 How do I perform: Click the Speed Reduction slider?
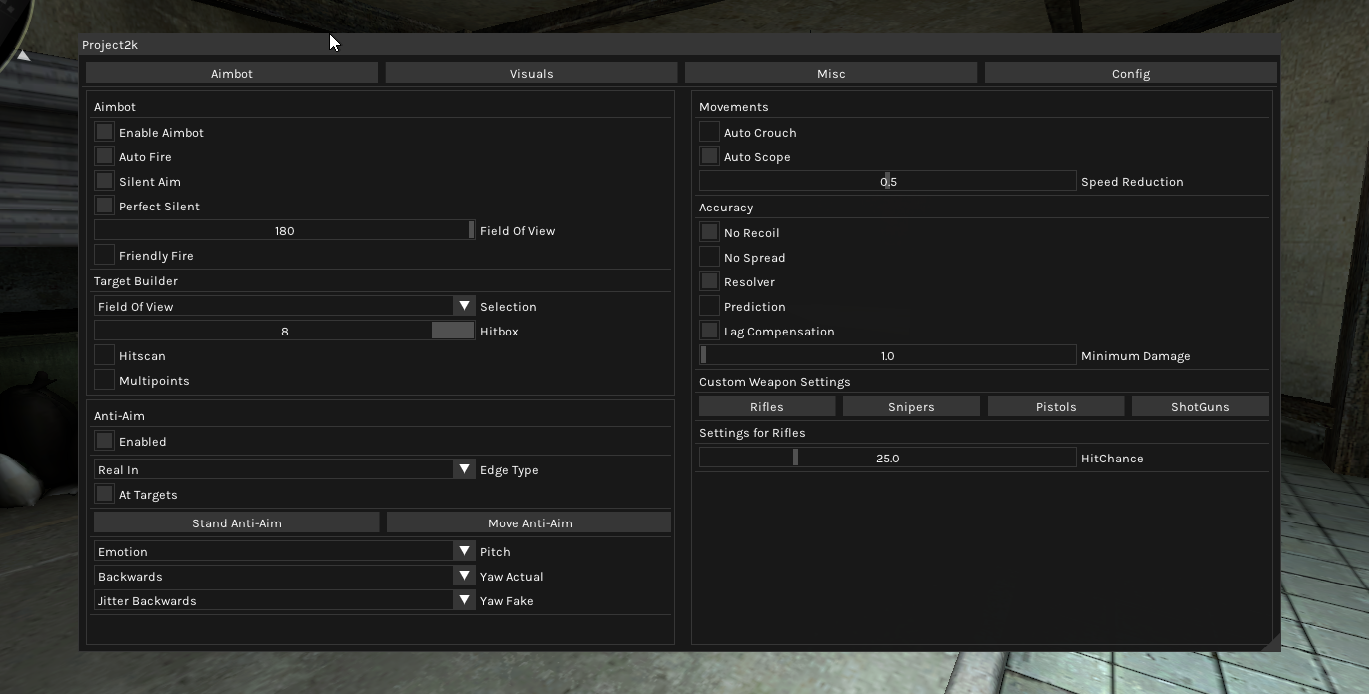click(x=887, y=181)
